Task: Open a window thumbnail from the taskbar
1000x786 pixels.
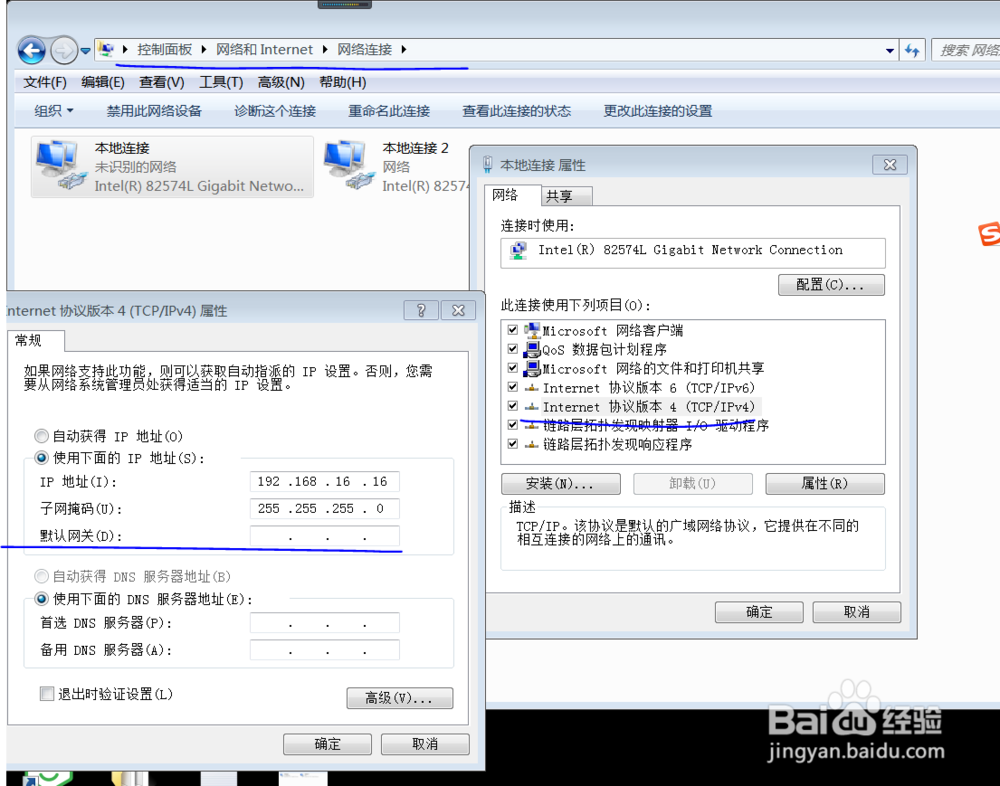Action: pyautogui.click(x=302, y=778)
